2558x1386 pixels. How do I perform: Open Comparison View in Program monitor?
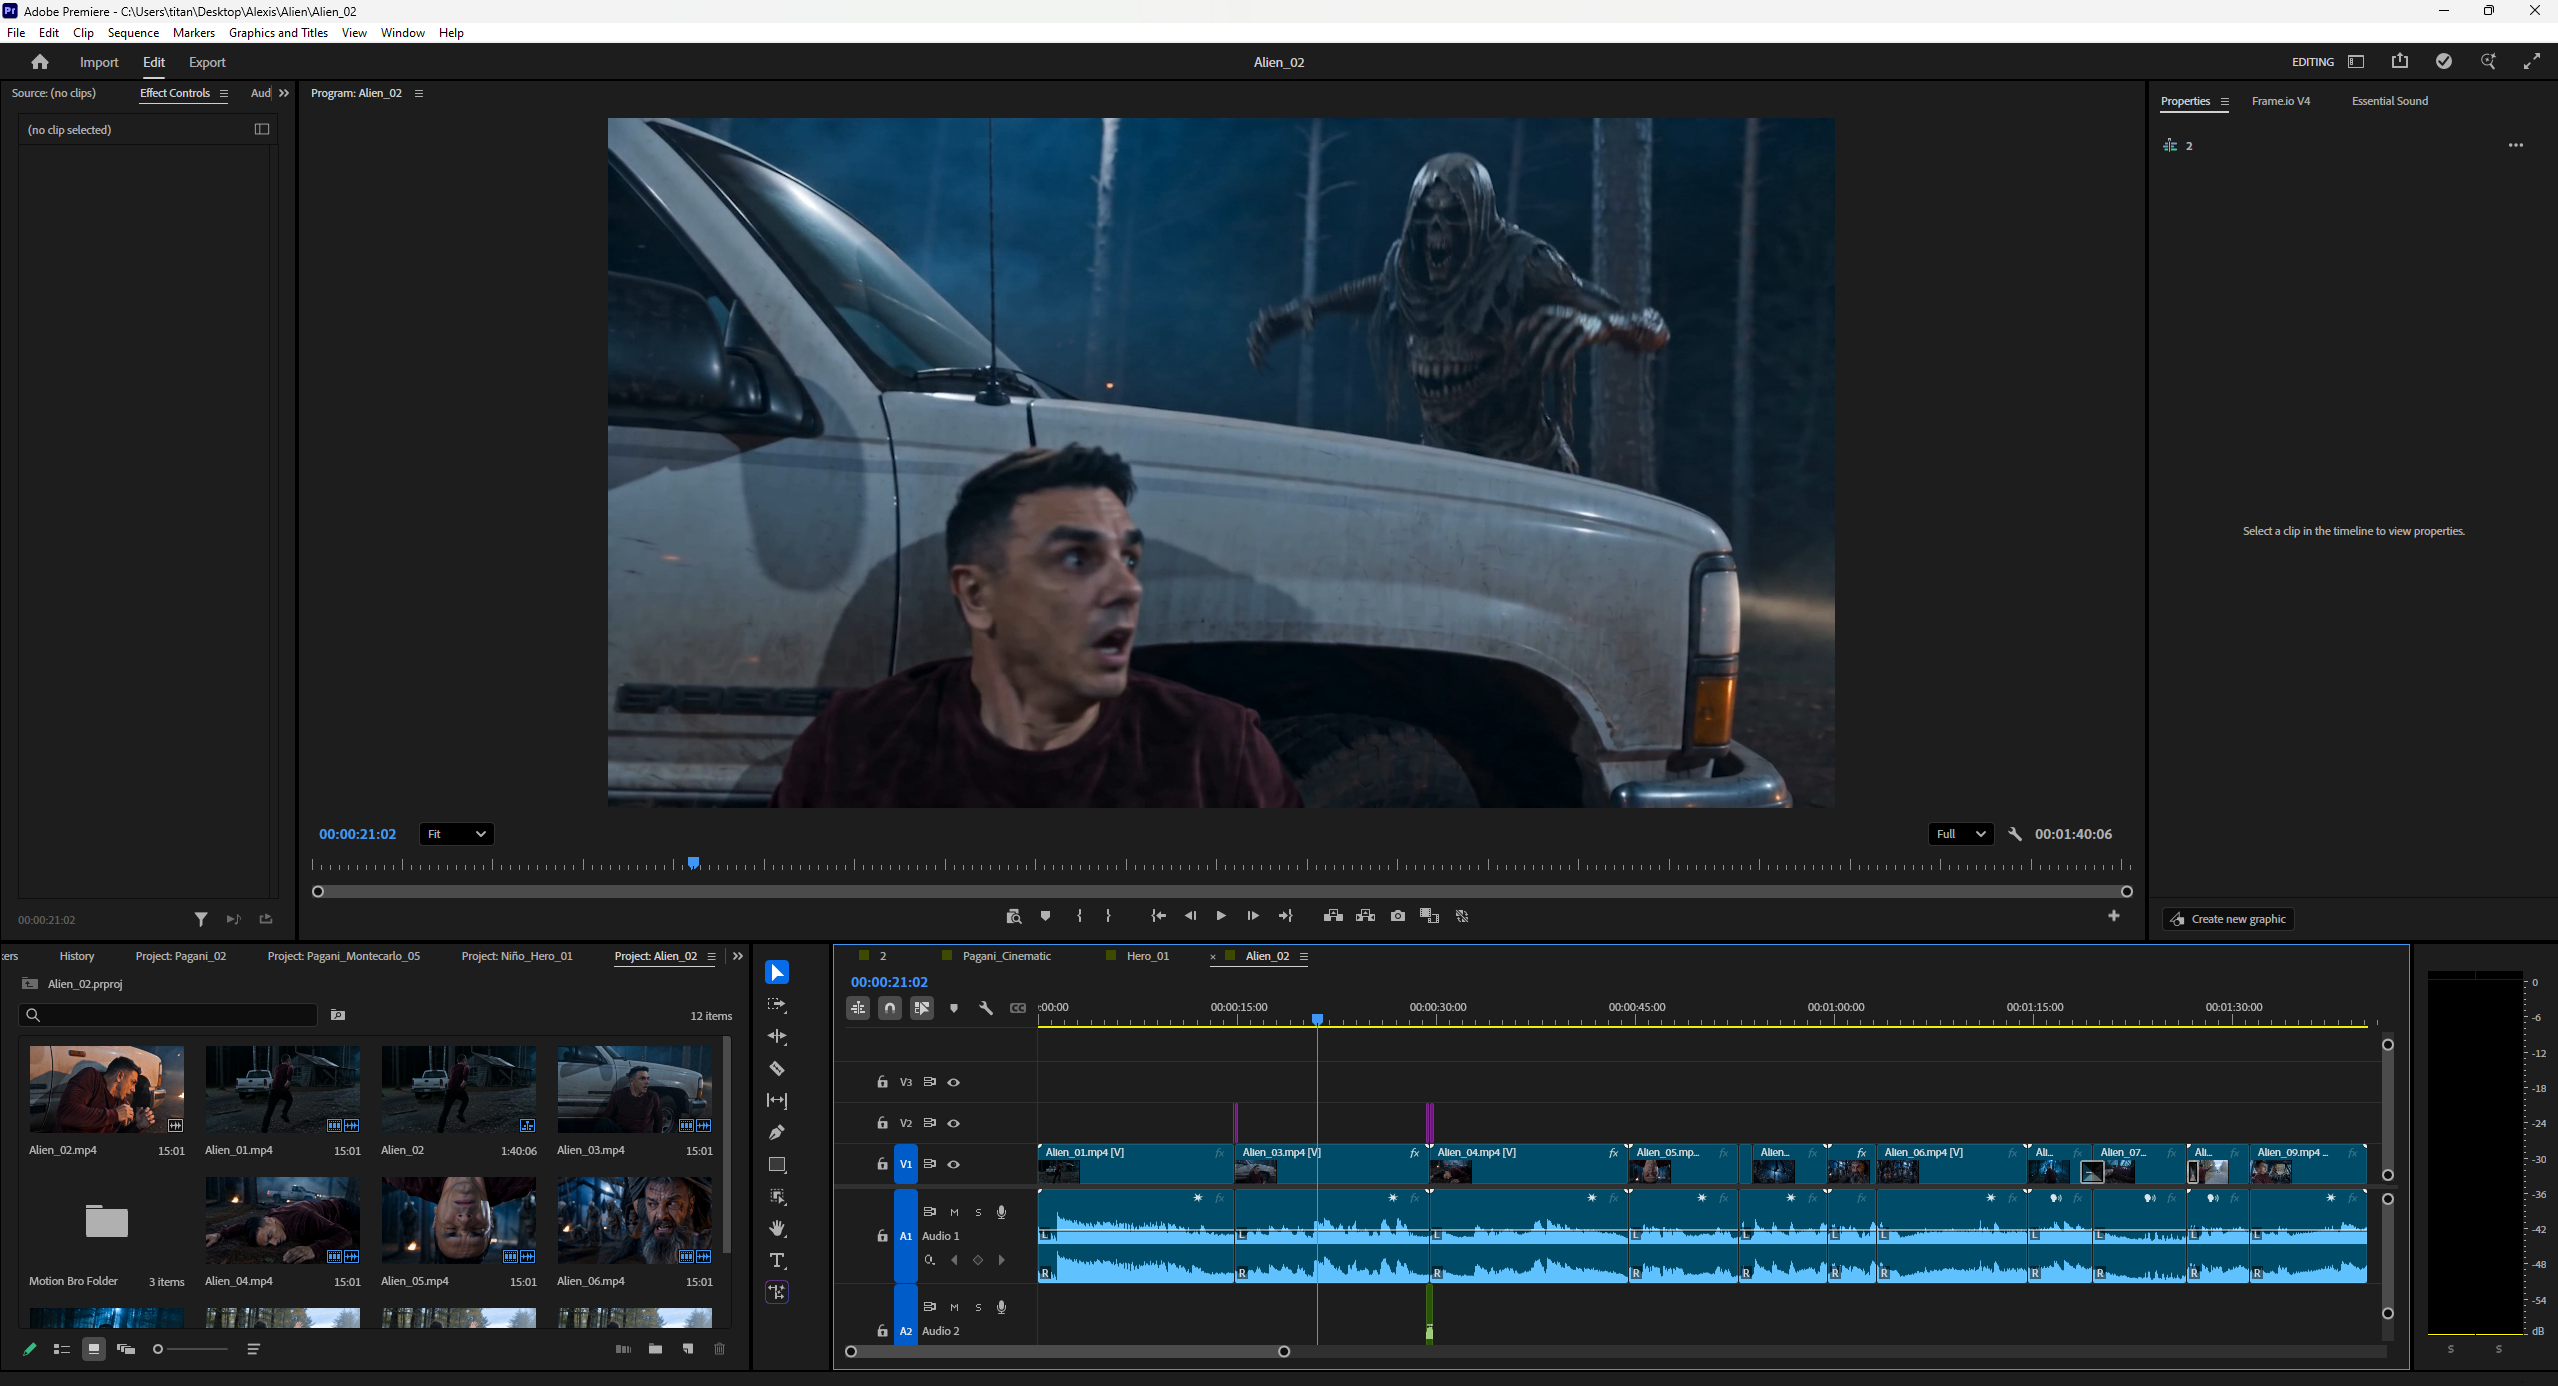[x=1429, y=916]
